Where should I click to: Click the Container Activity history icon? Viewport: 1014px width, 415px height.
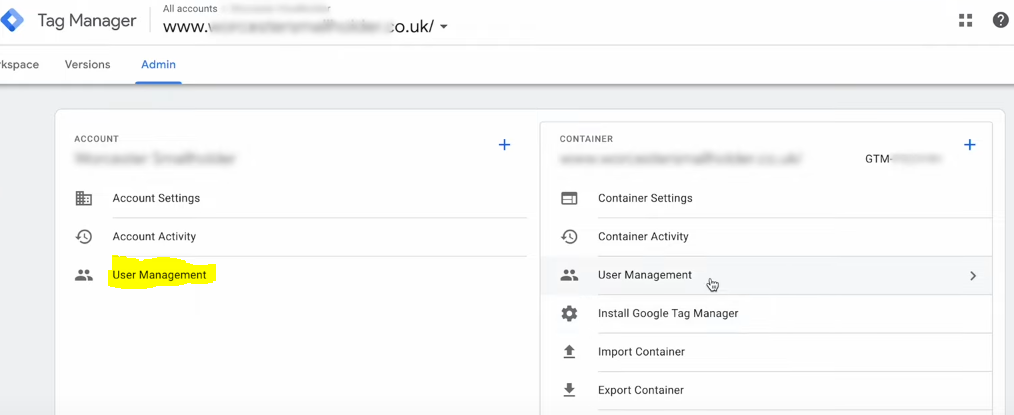tap(569, 237)
